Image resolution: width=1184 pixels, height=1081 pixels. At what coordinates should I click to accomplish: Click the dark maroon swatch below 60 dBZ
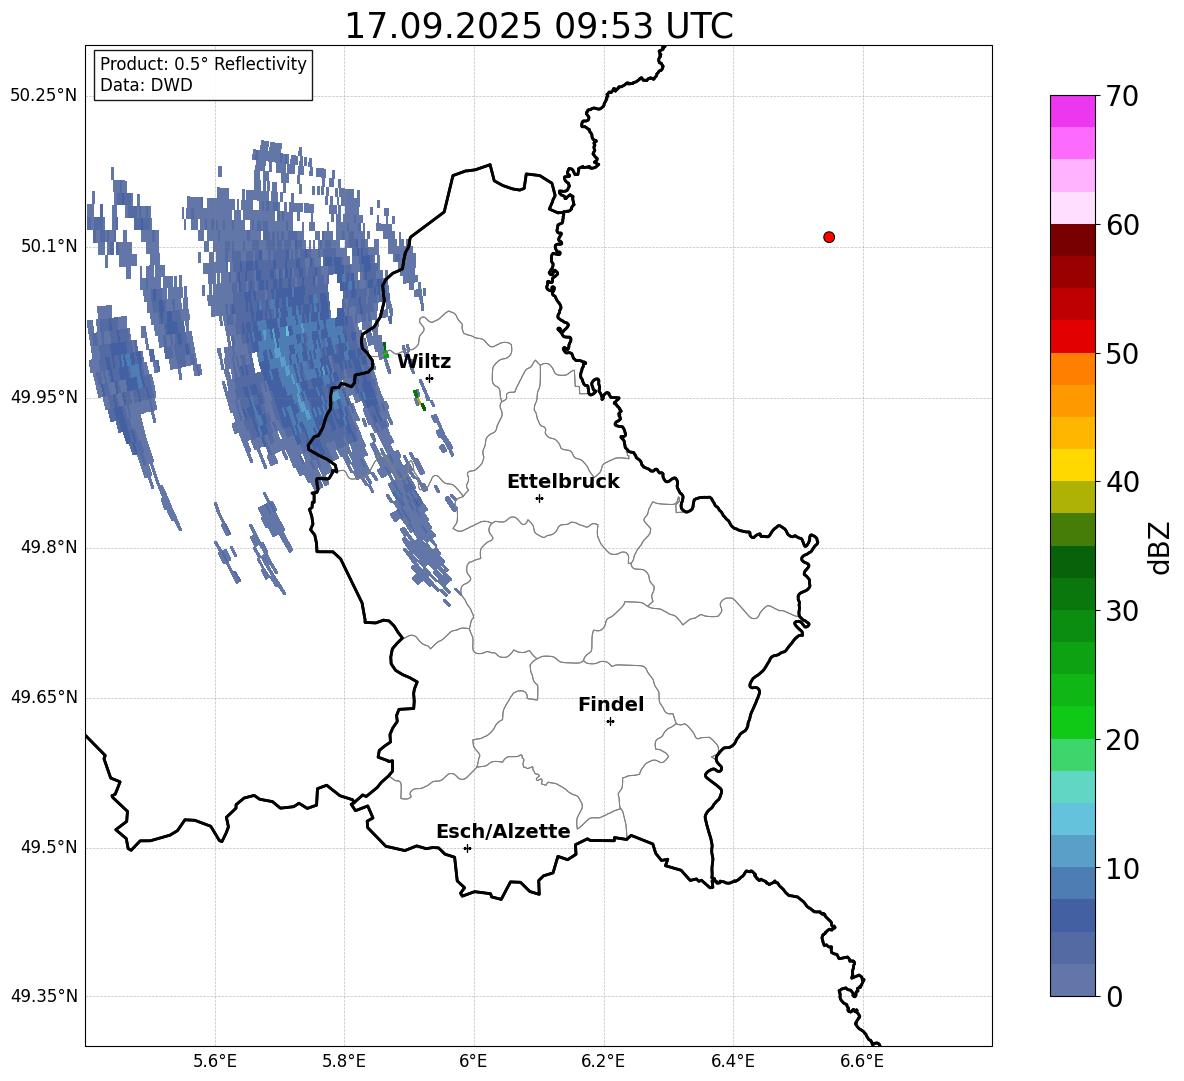coord(1072,240)
